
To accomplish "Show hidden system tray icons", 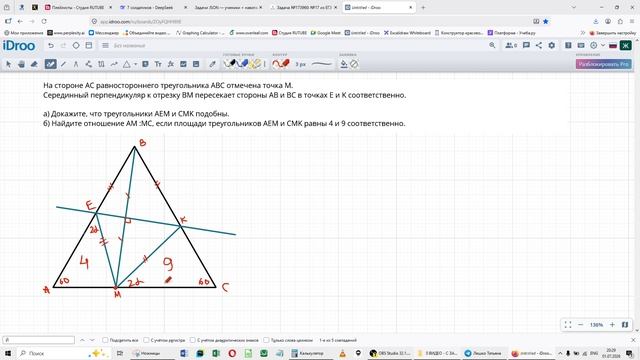I will click(560, 353).
